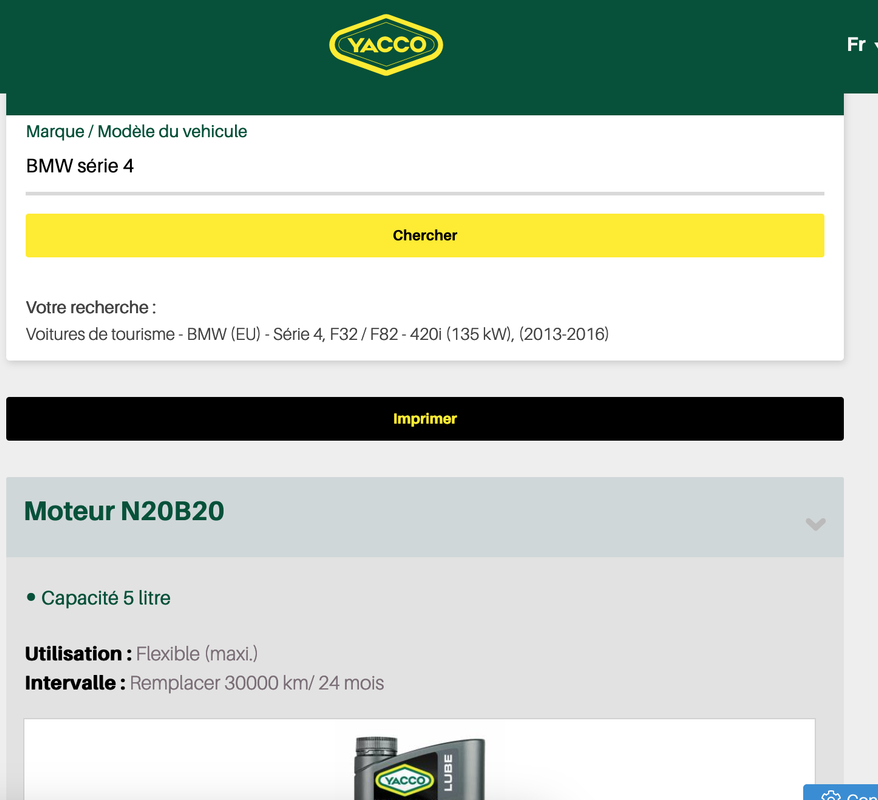Click the Flexible (maxi.) utilisation value
878x800 pixels.
pos(197,654)
